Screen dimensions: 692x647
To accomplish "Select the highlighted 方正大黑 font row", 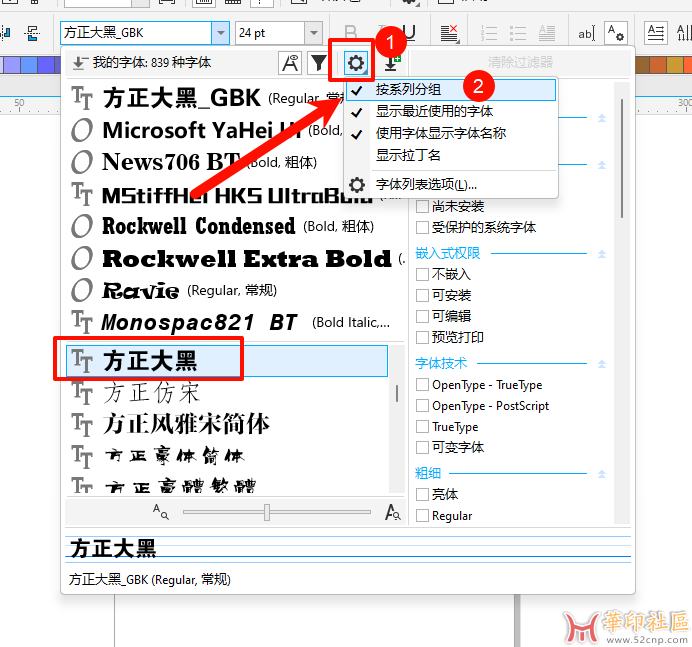I will pyautogui.click(x=227, y=361).
